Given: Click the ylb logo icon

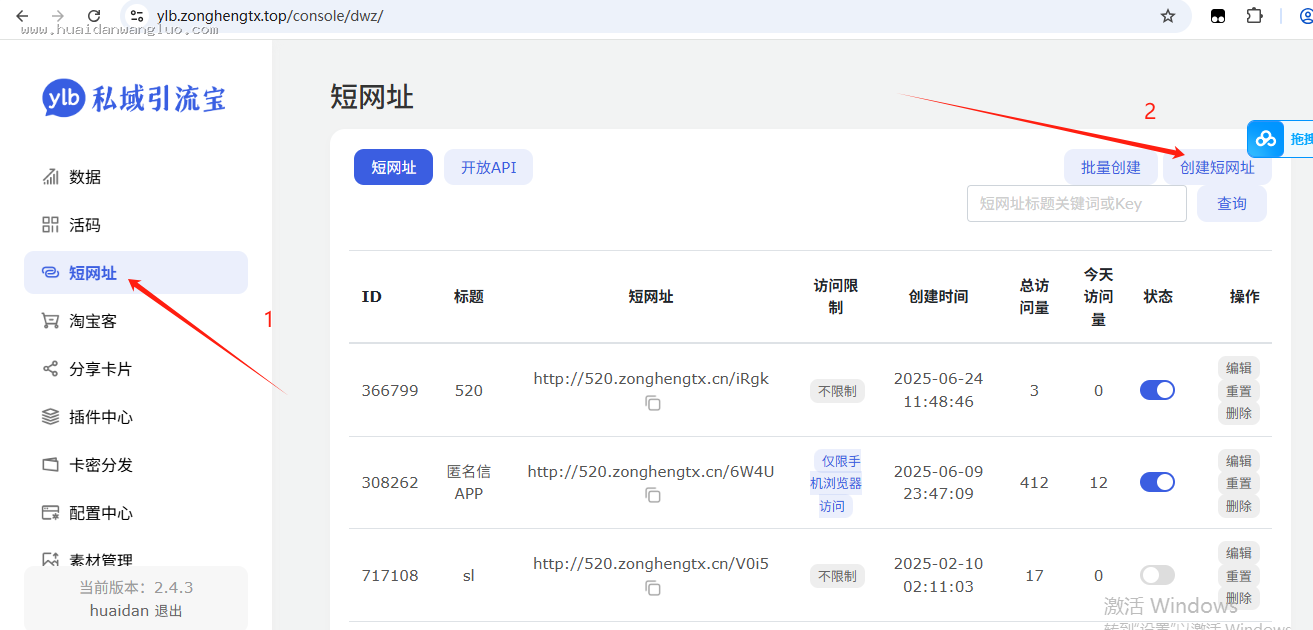Looking at the screenshot, I should (x=64, y=98).
